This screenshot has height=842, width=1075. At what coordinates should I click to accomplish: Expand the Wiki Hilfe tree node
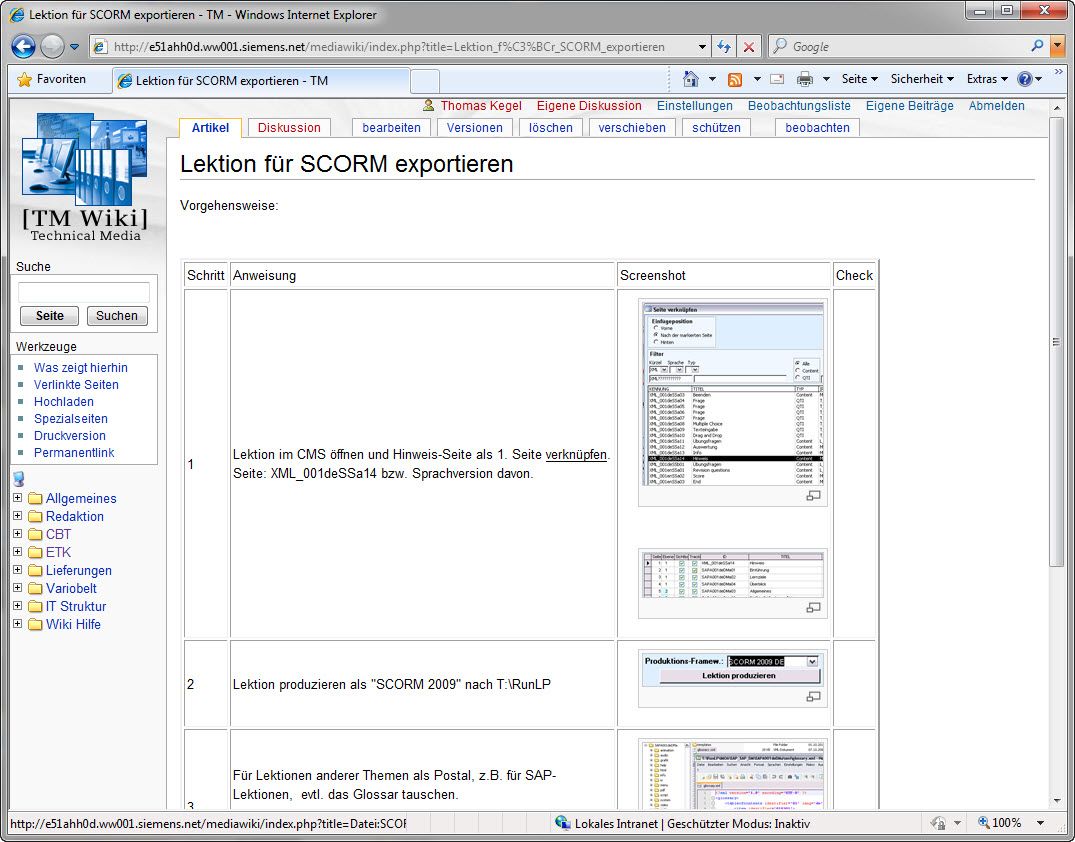click(x=18, y=624)
